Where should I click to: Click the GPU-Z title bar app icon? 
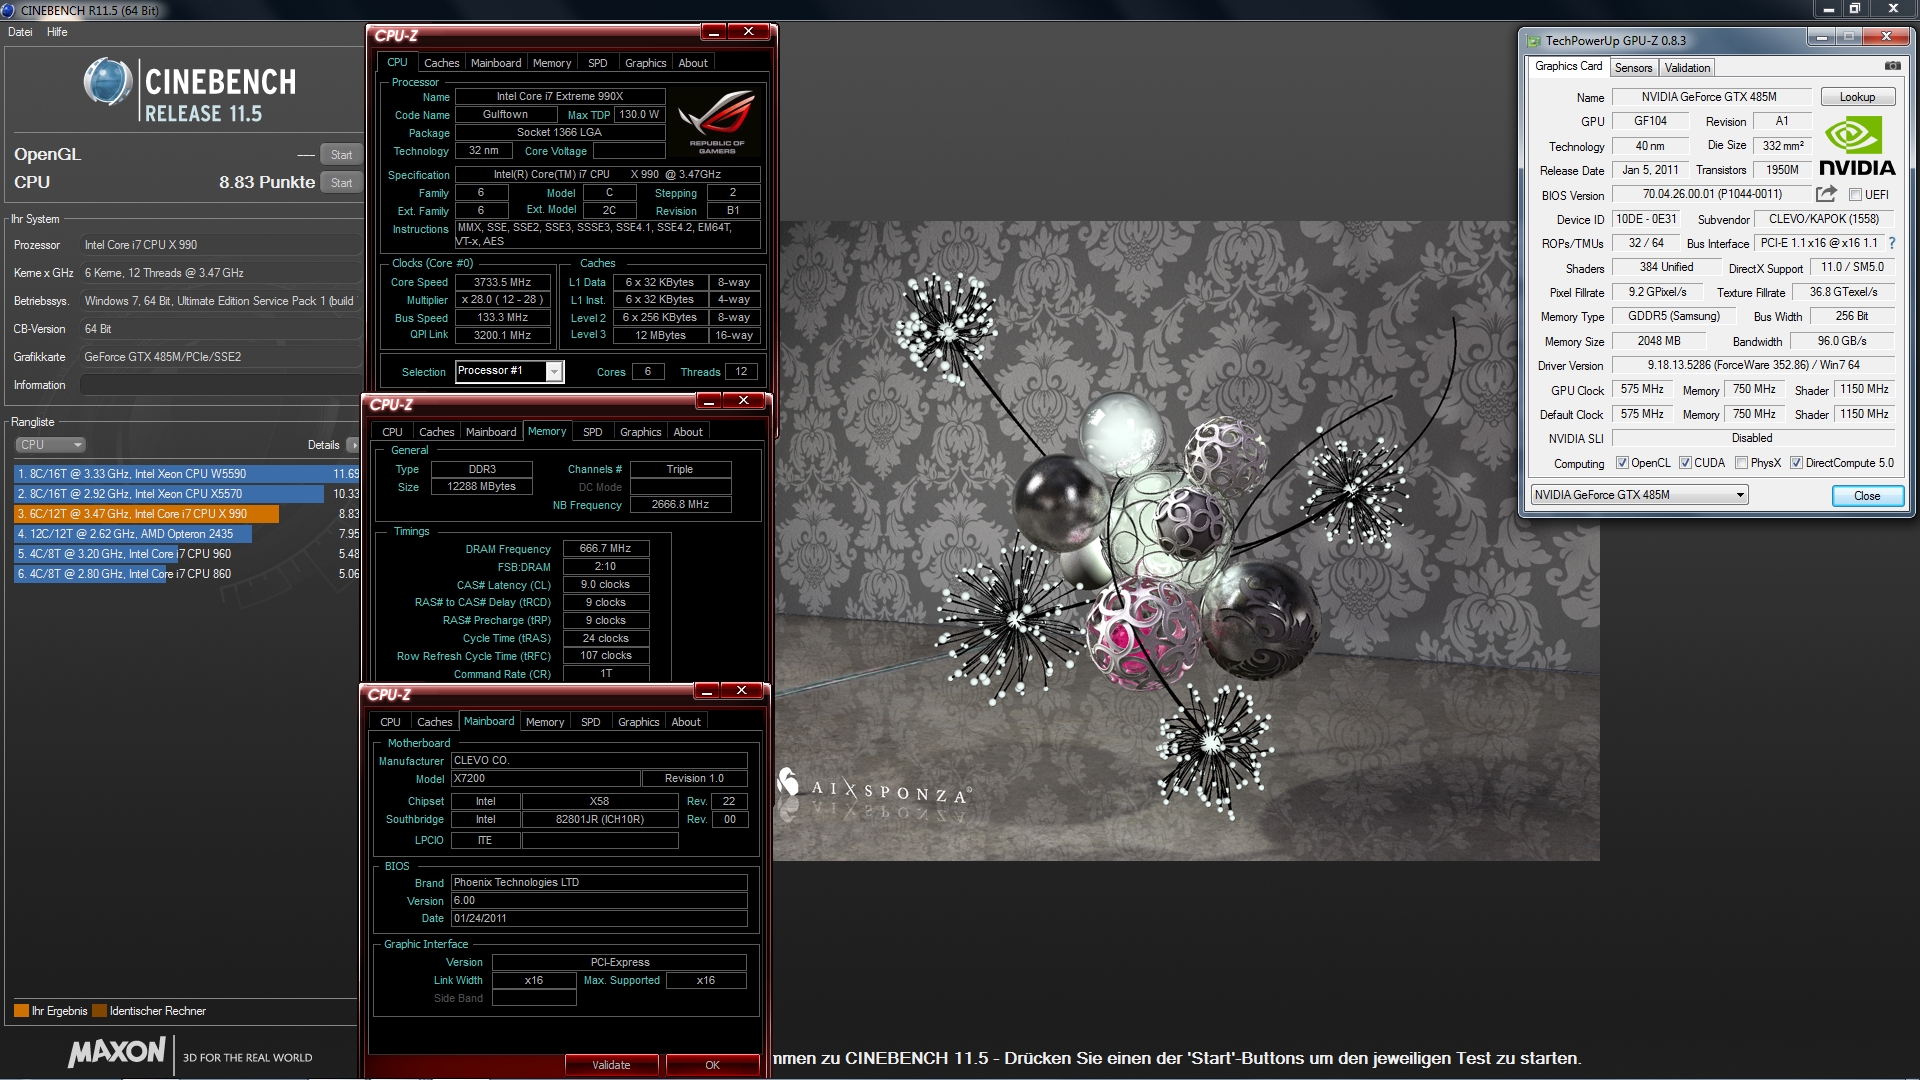point(1533,41)
